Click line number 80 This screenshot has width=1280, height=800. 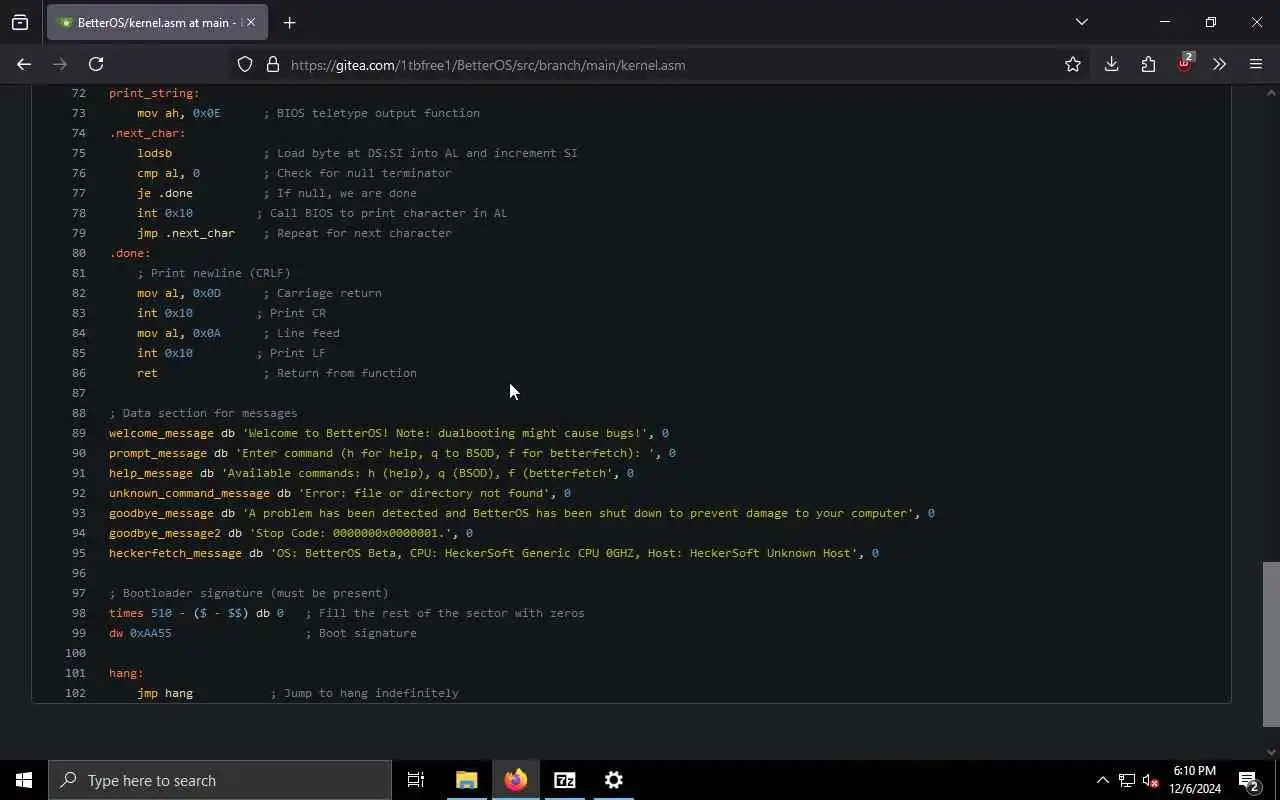click(79, 253)
